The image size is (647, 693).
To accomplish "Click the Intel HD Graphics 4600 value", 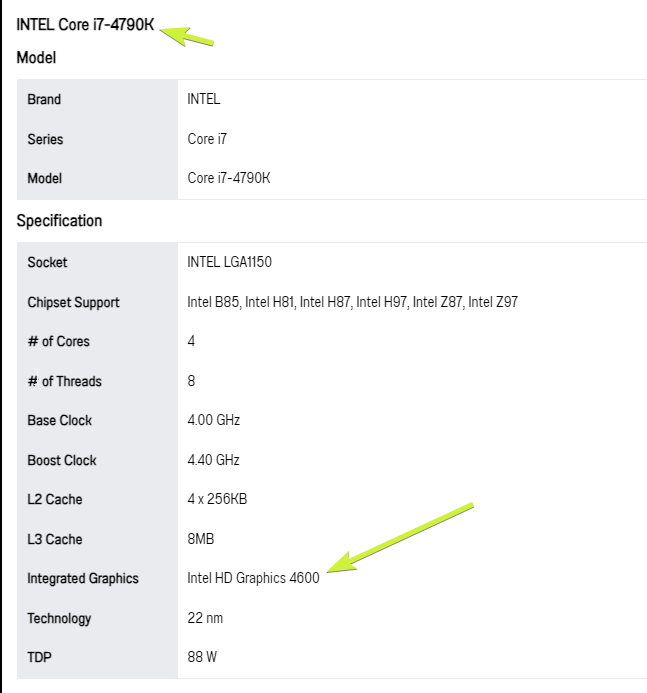I will [253, 578].
